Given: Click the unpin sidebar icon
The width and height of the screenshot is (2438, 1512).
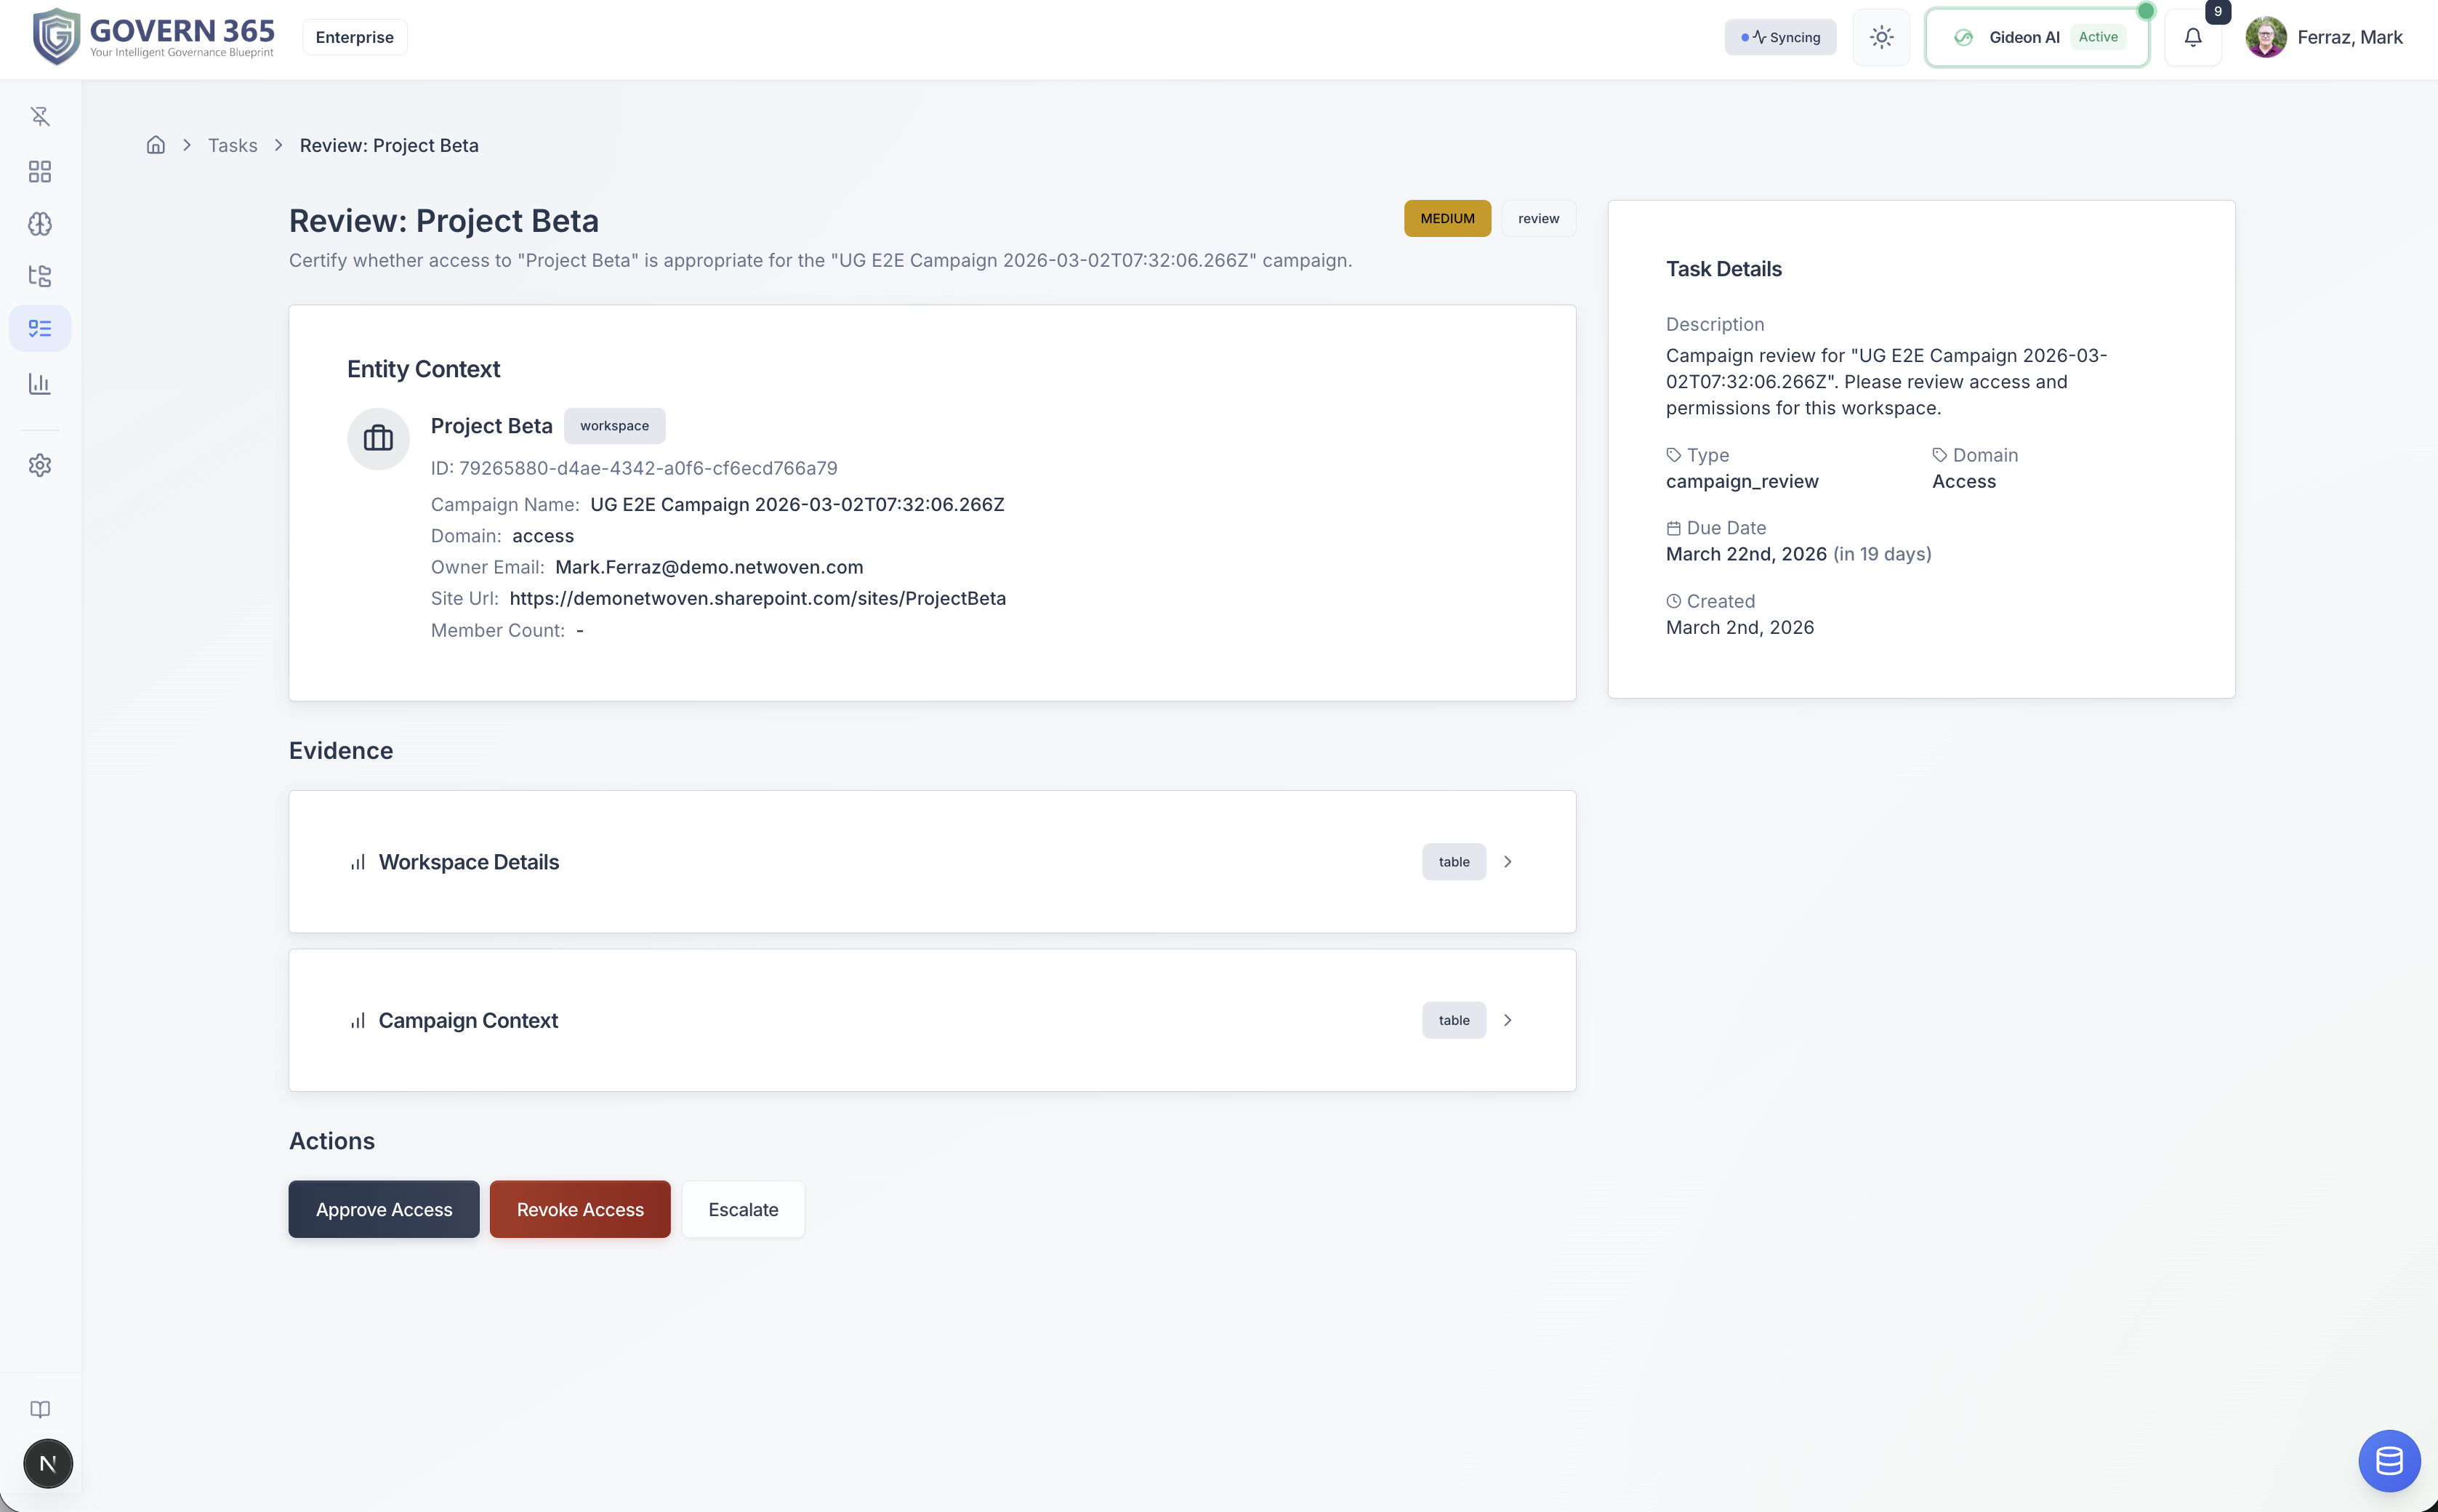Looking at the screenshot, I should 40,117.
